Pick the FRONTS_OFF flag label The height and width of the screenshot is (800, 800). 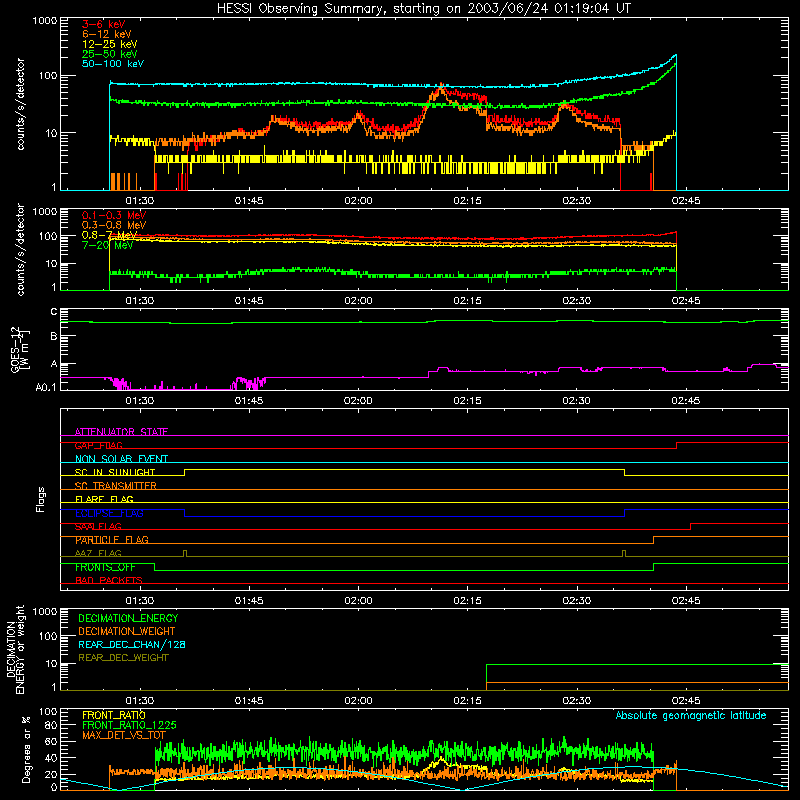click(x=105, y=567)
